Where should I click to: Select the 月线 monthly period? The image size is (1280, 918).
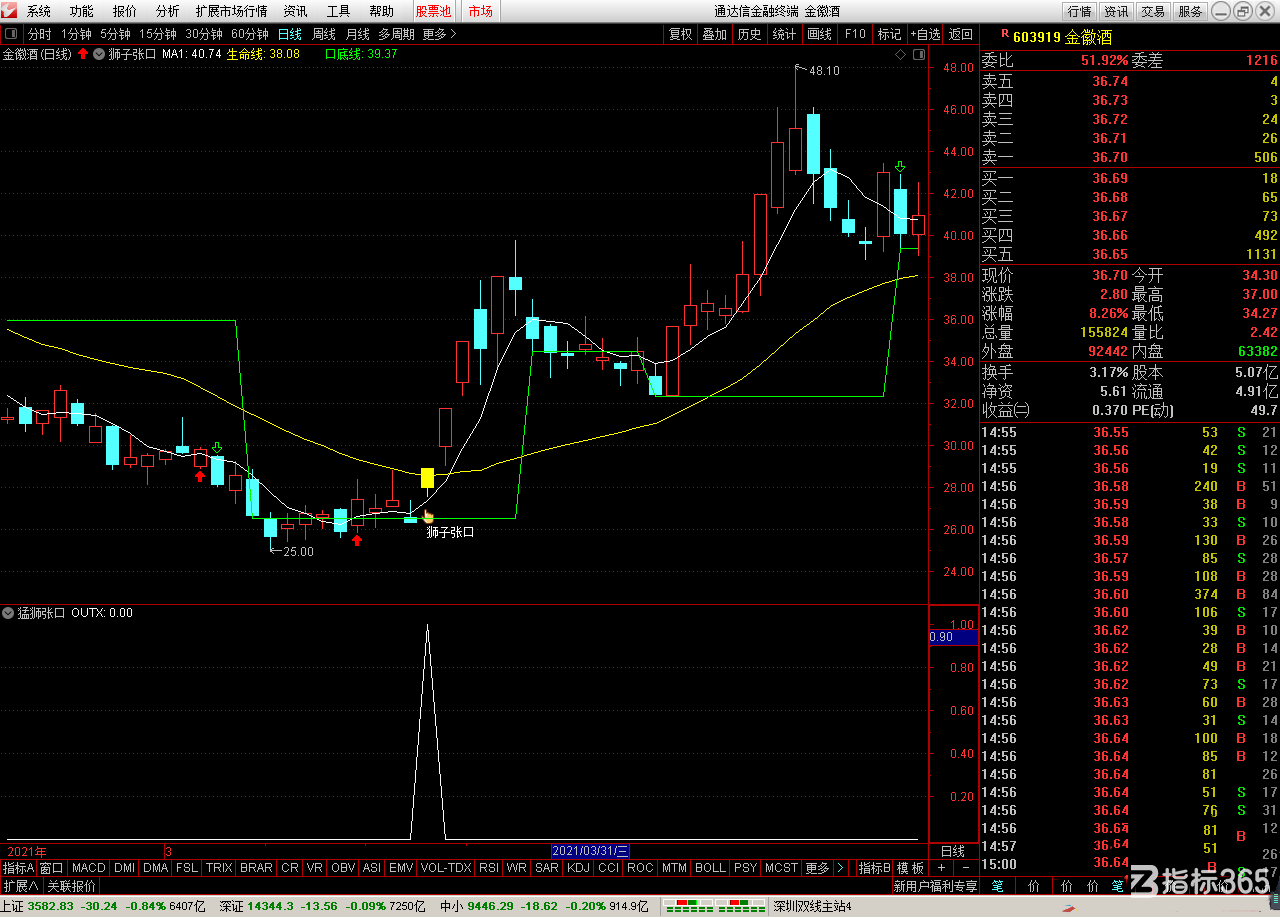[357, 34]
